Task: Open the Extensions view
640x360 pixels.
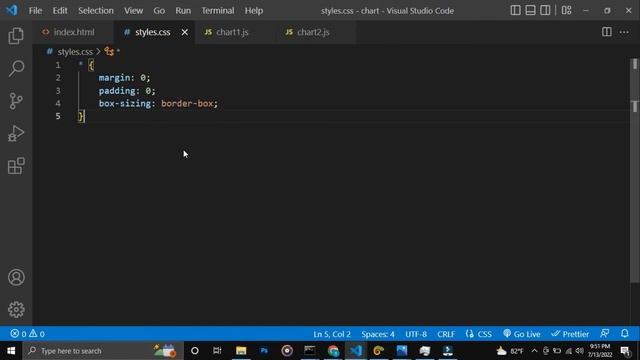Action: 16,166
